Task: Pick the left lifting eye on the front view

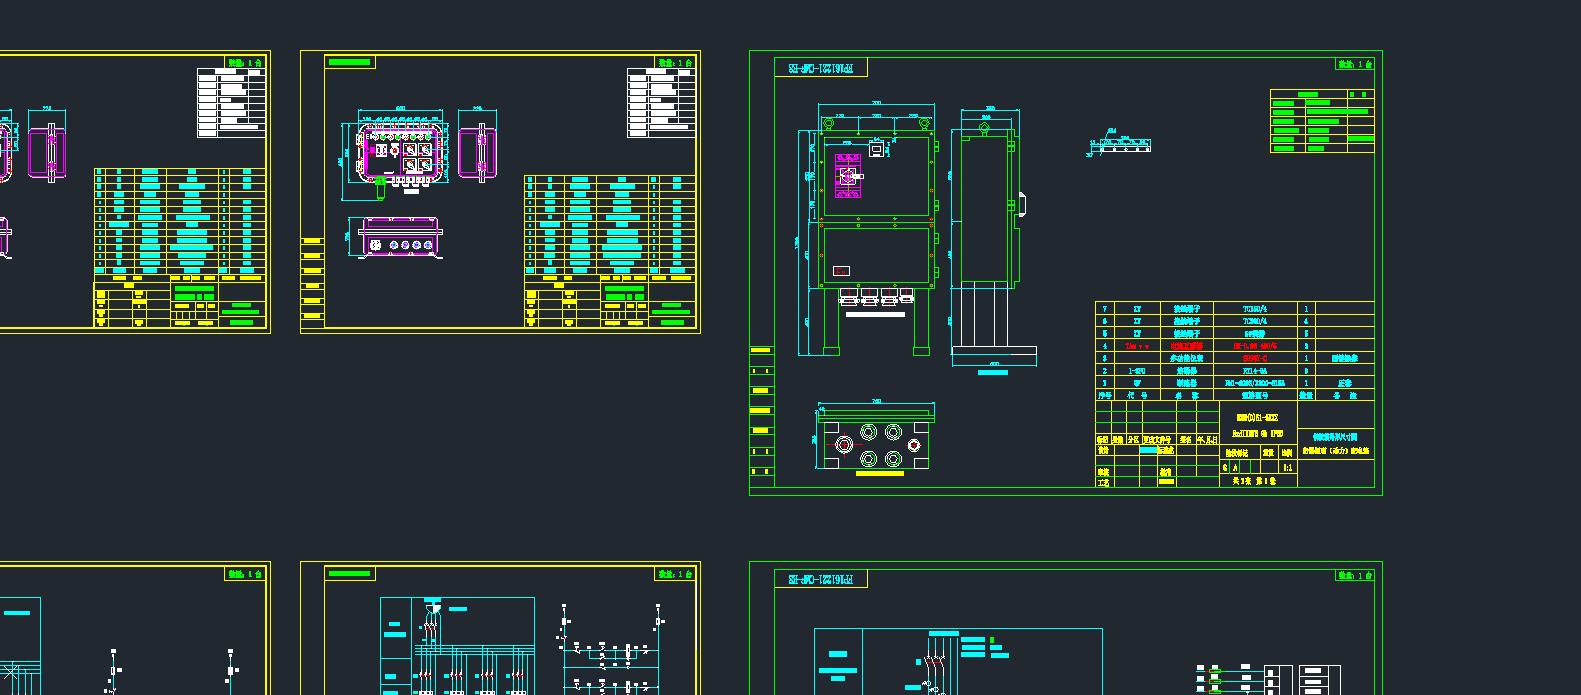Action: click(828, 124)
